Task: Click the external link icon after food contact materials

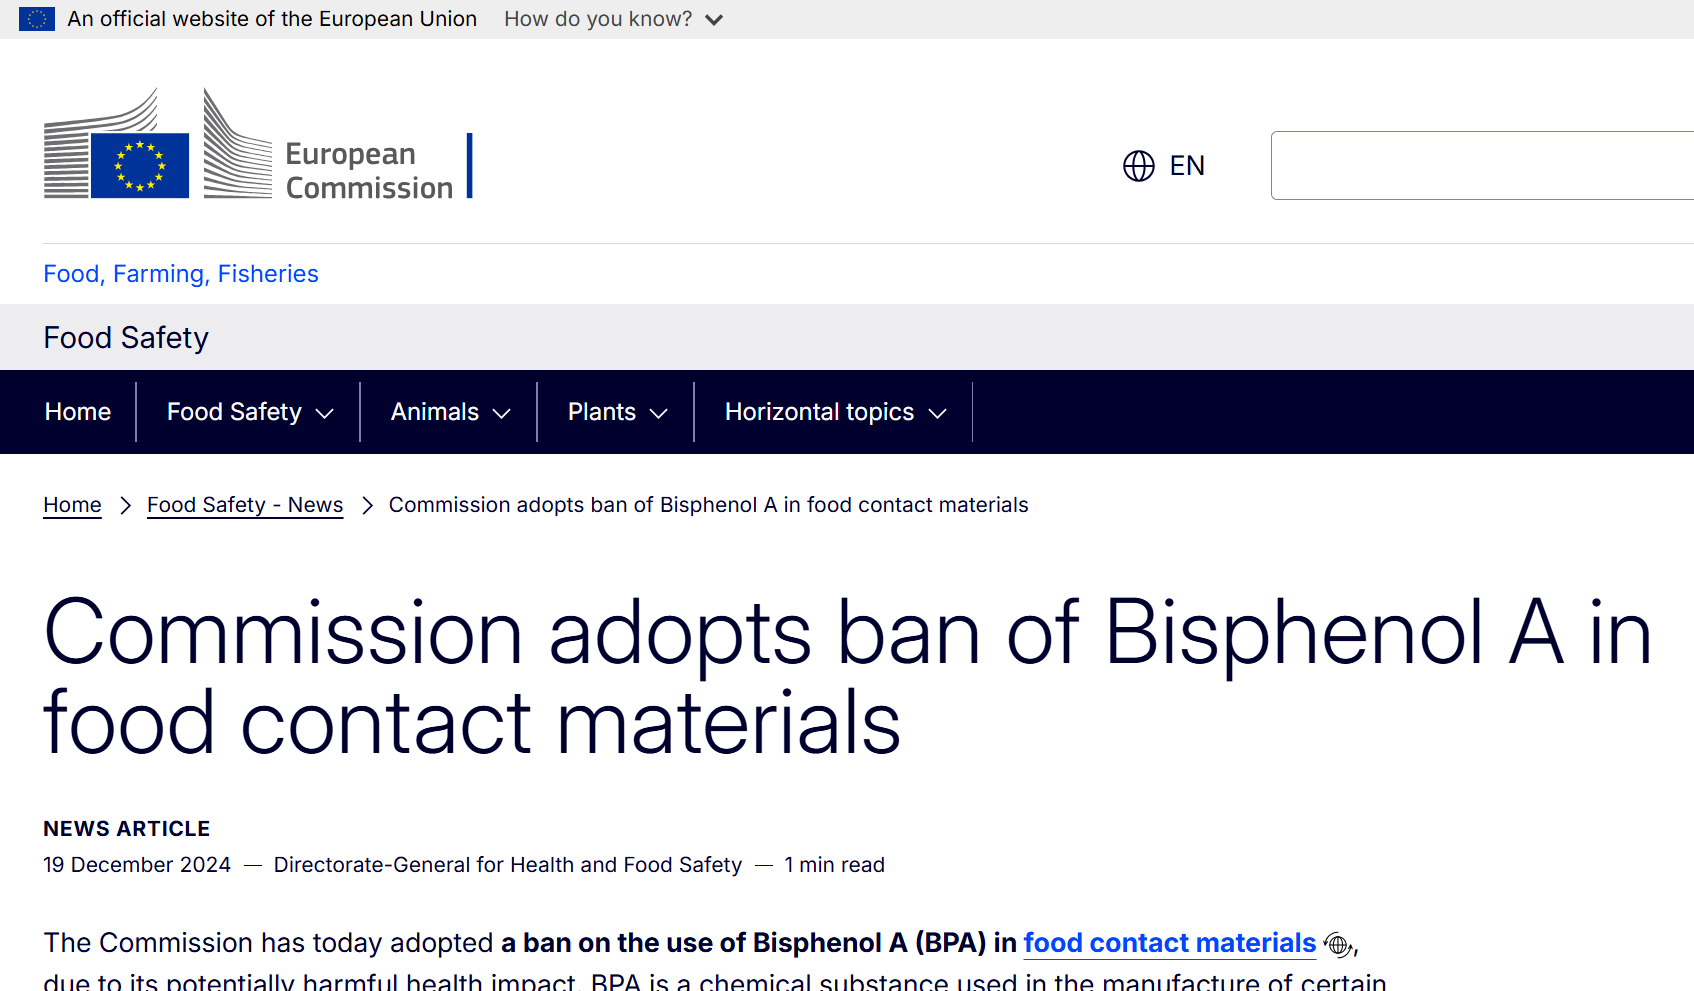Action: [x=1337, y=944]
